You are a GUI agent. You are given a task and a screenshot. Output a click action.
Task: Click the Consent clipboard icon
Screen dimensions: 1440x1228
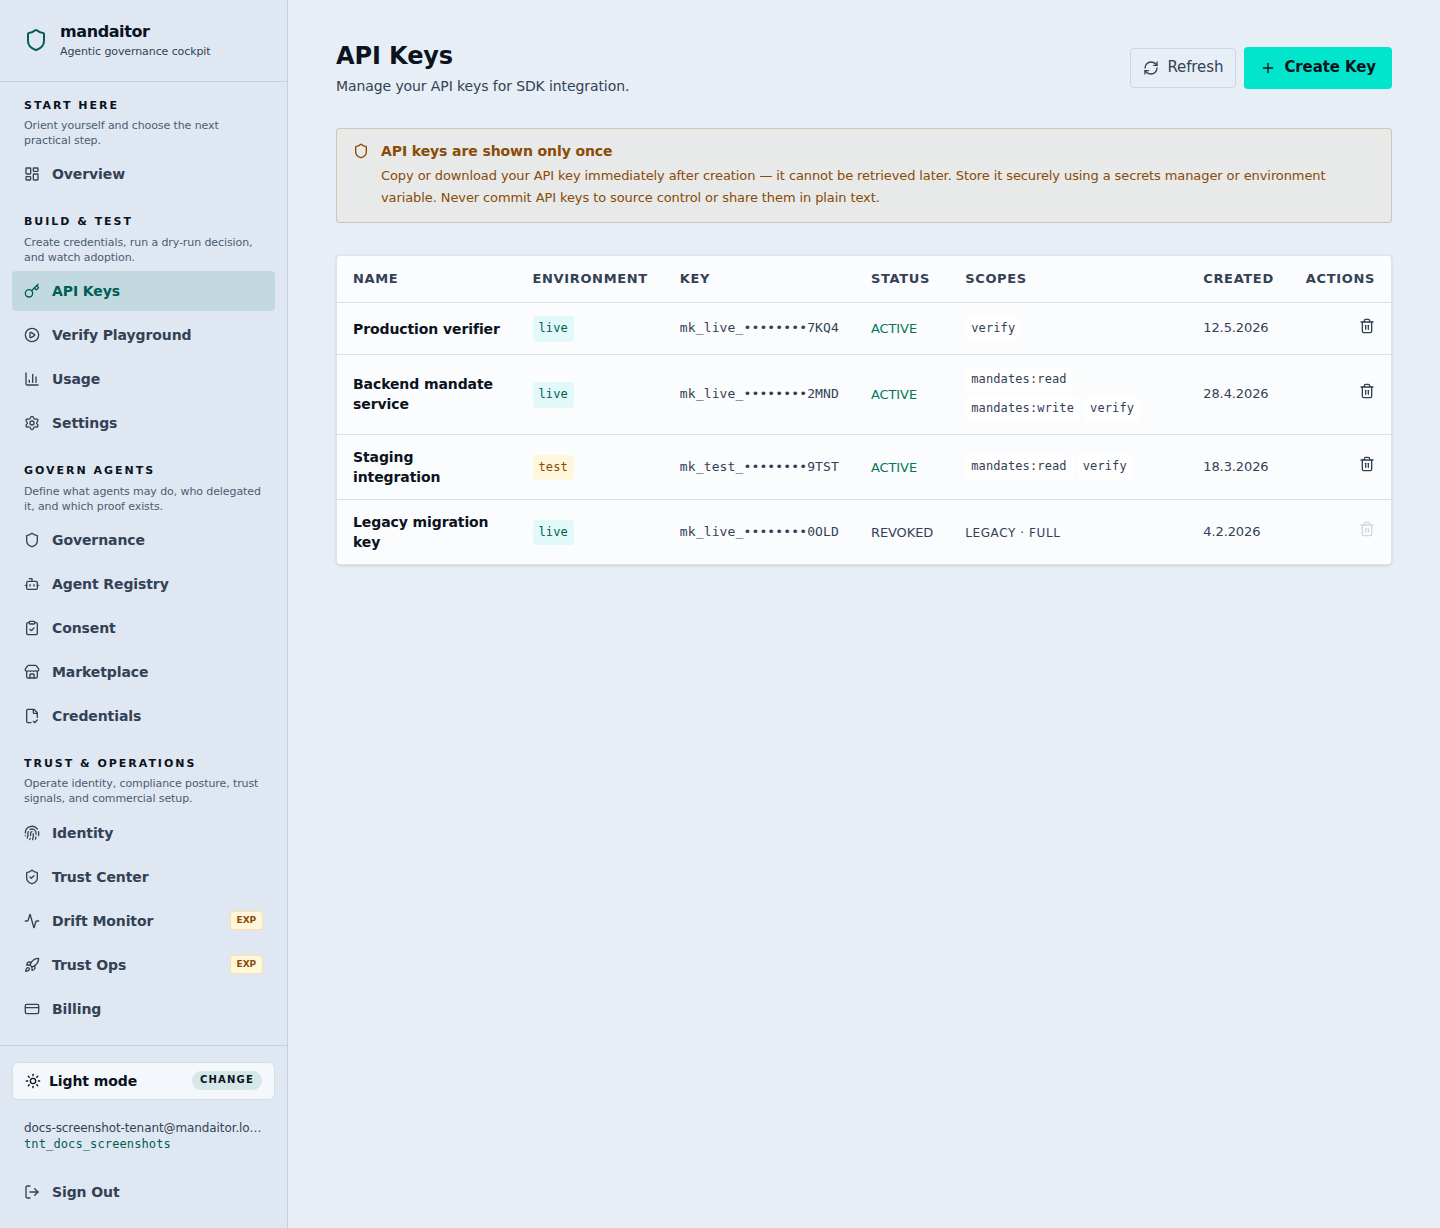click(x=32, y=628)
